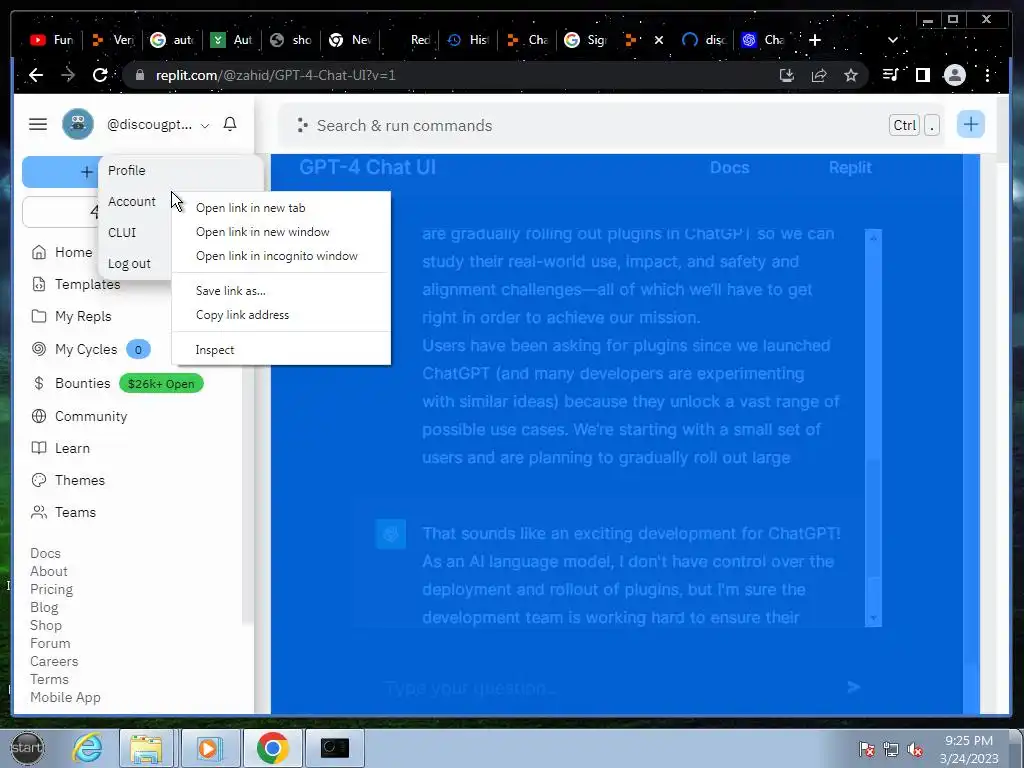The height and width of the screenshot is (768, 1024).
Task: Open Community globe icon
Action: [x=39, y=416]
